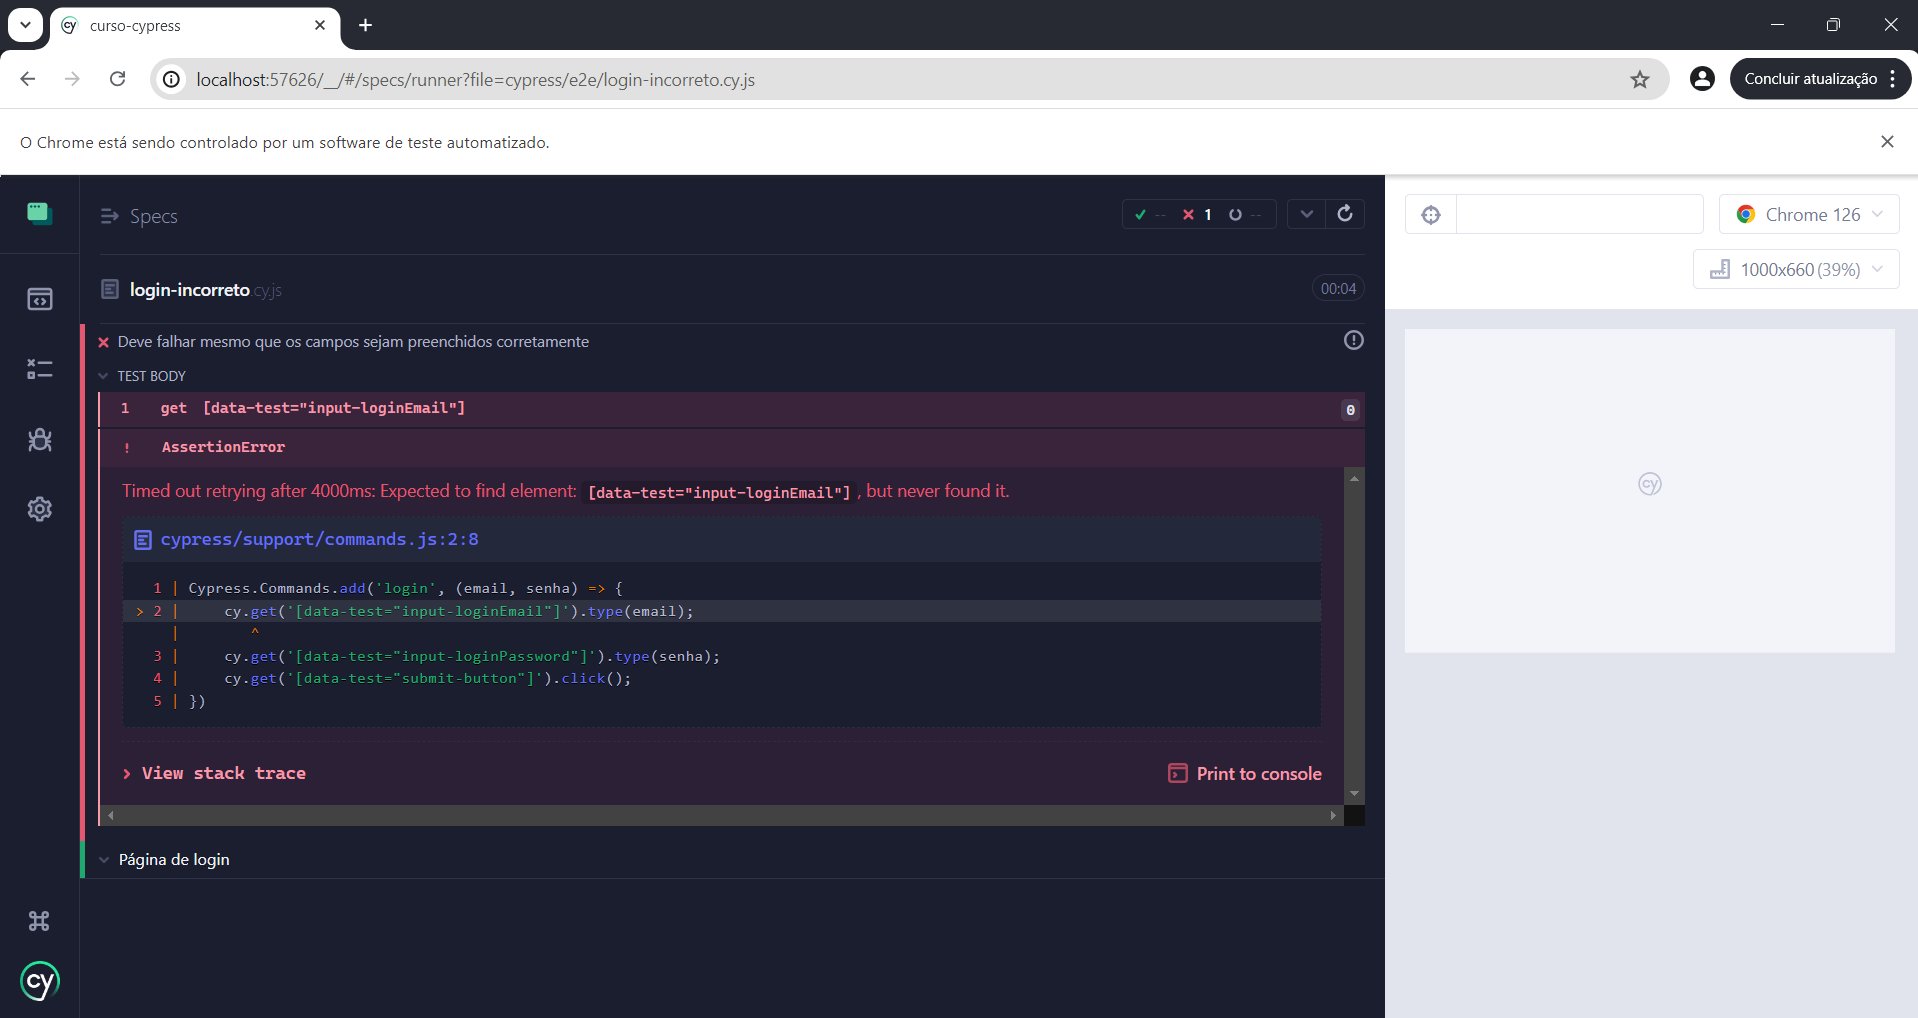Viewport: 1918px width, 1018px height.
Task: Go back in browser history
Action: 28,79
